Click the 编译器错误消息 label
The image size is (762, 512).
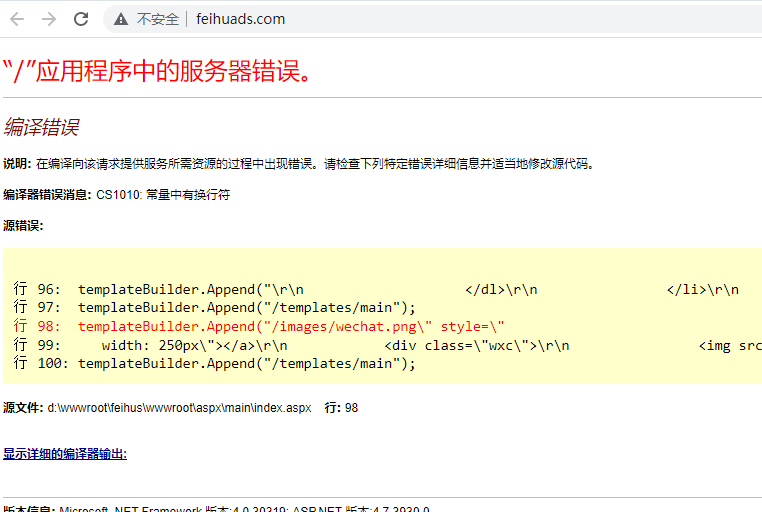[47, 195]
